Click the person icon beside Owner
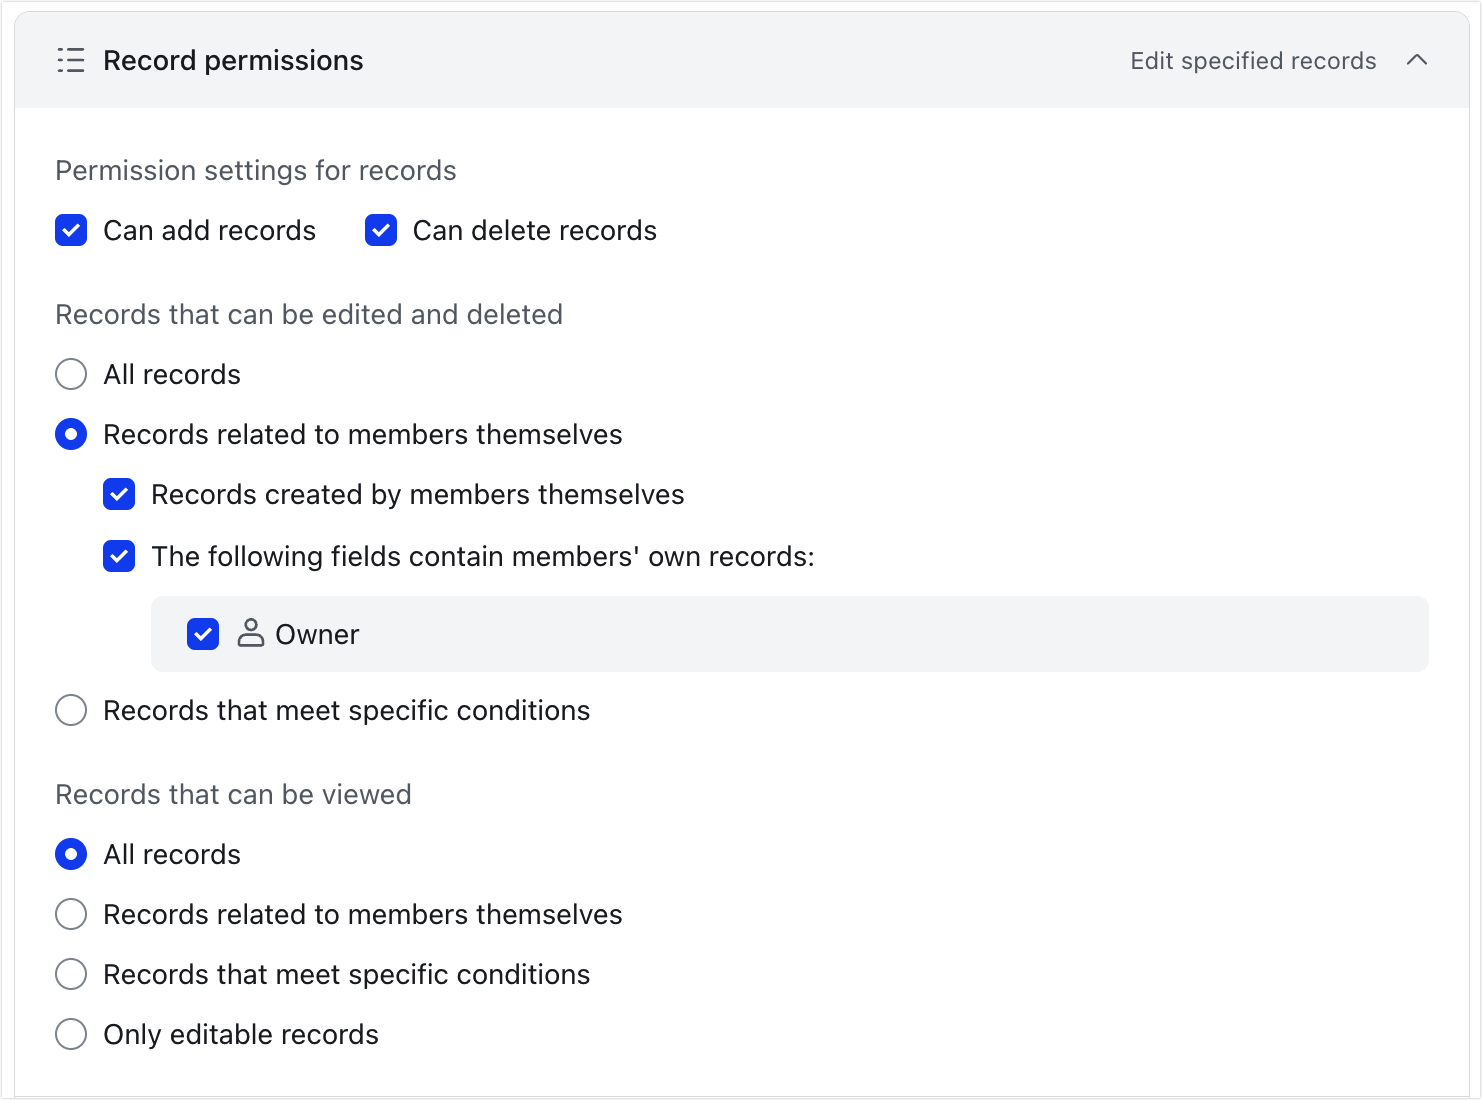Image resolution: width=1482 pixels, height=1100 pixels. tap(250, 634)
